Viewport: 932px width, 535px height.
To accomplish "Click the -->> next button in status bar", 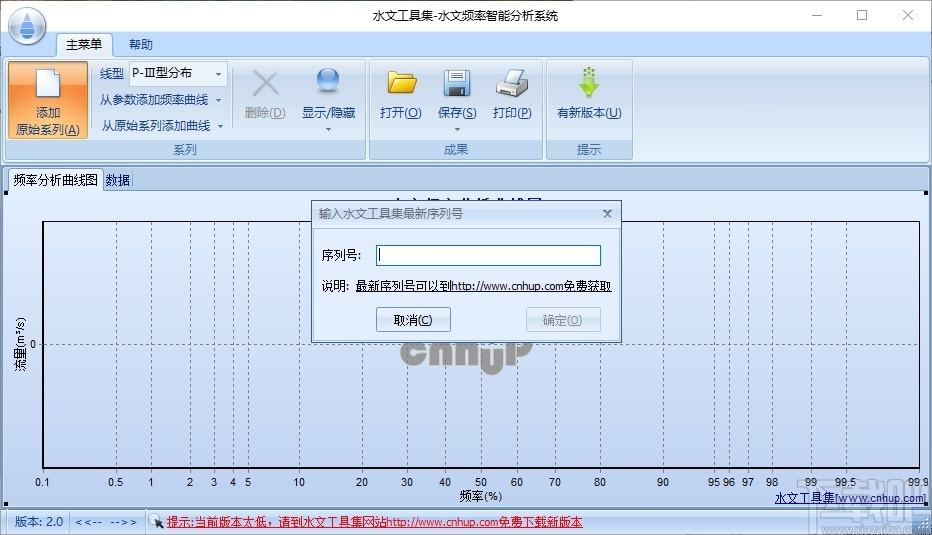I will pos(124,522).
